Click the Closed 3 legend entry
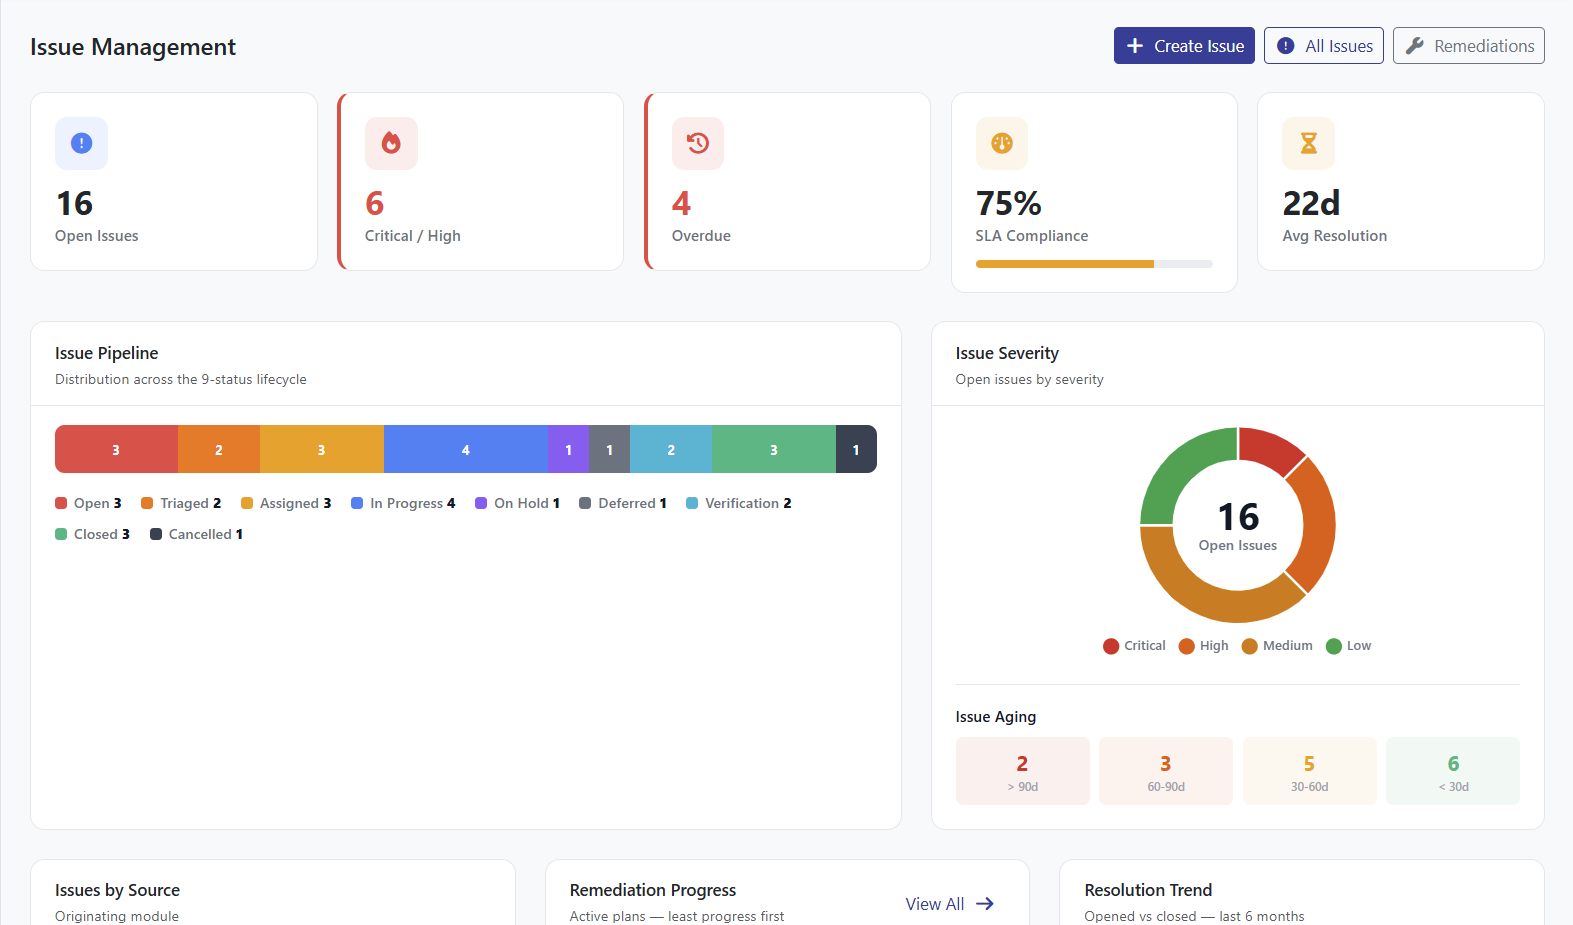The width and height of the screenshot is (1573, 925). pos(92,534)
